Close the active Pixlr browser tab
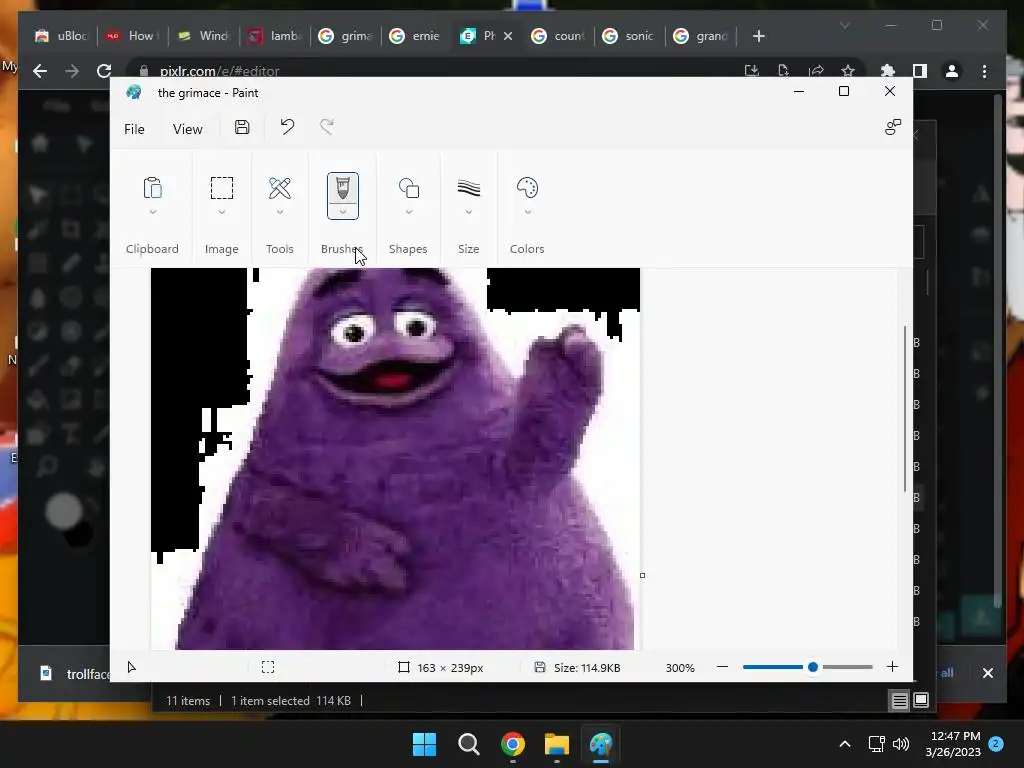Image resolution: width=1024 pixels, height=768 pixels. click(508, 36)
